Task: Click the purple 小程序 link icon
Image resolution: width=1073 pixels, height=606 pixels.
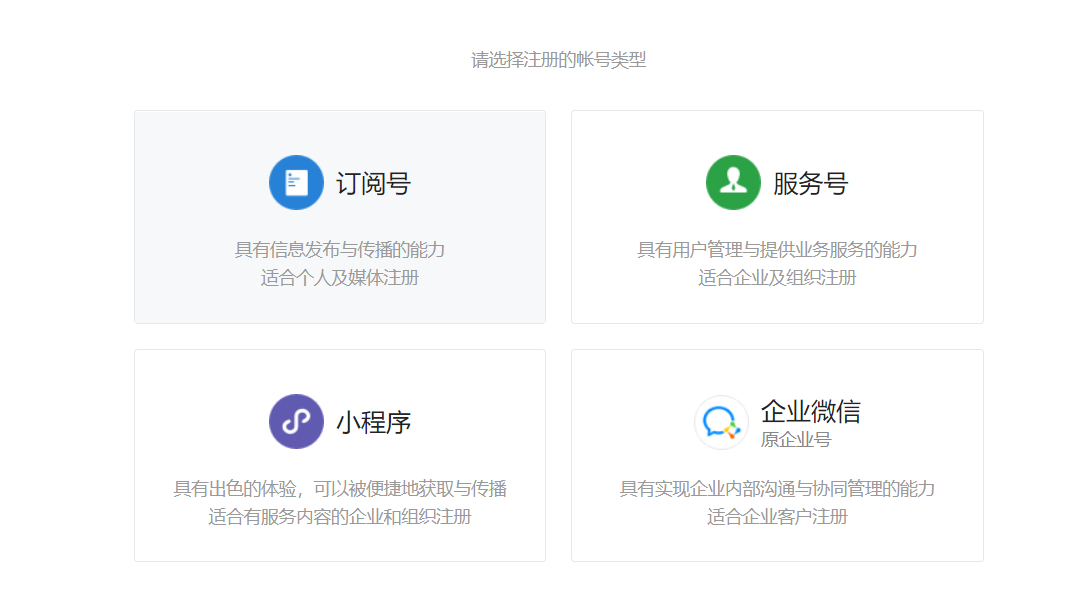Action: point(296,421)
